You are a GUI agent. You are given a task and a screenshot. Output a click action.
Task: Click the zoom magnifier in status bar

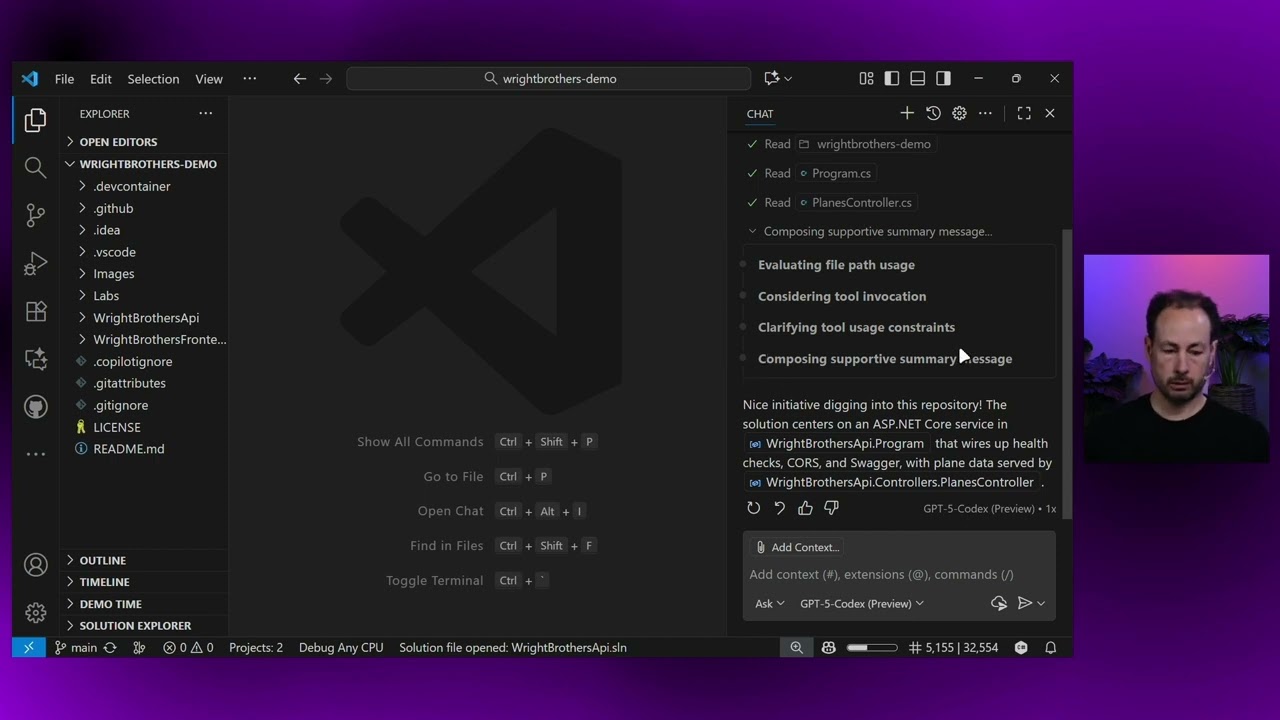(796, 647)
